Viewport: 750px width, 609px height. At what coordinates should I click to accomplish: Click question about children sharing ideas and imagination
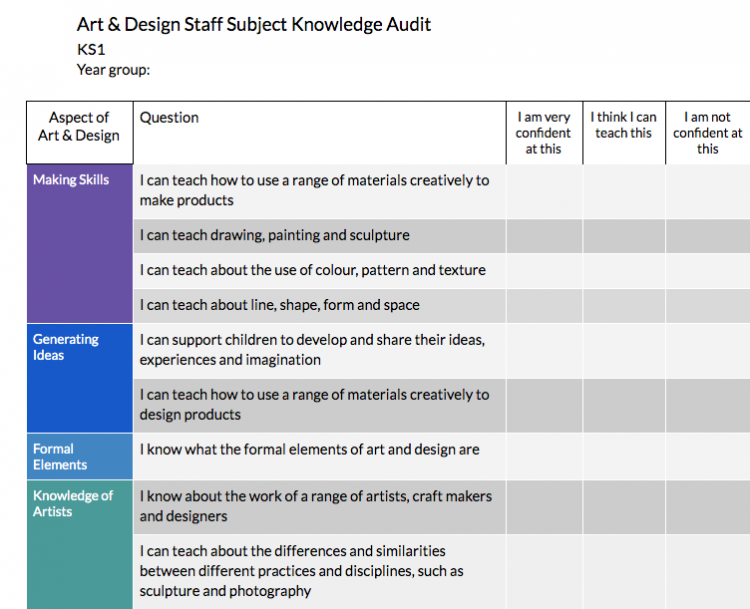click(320, 351)
